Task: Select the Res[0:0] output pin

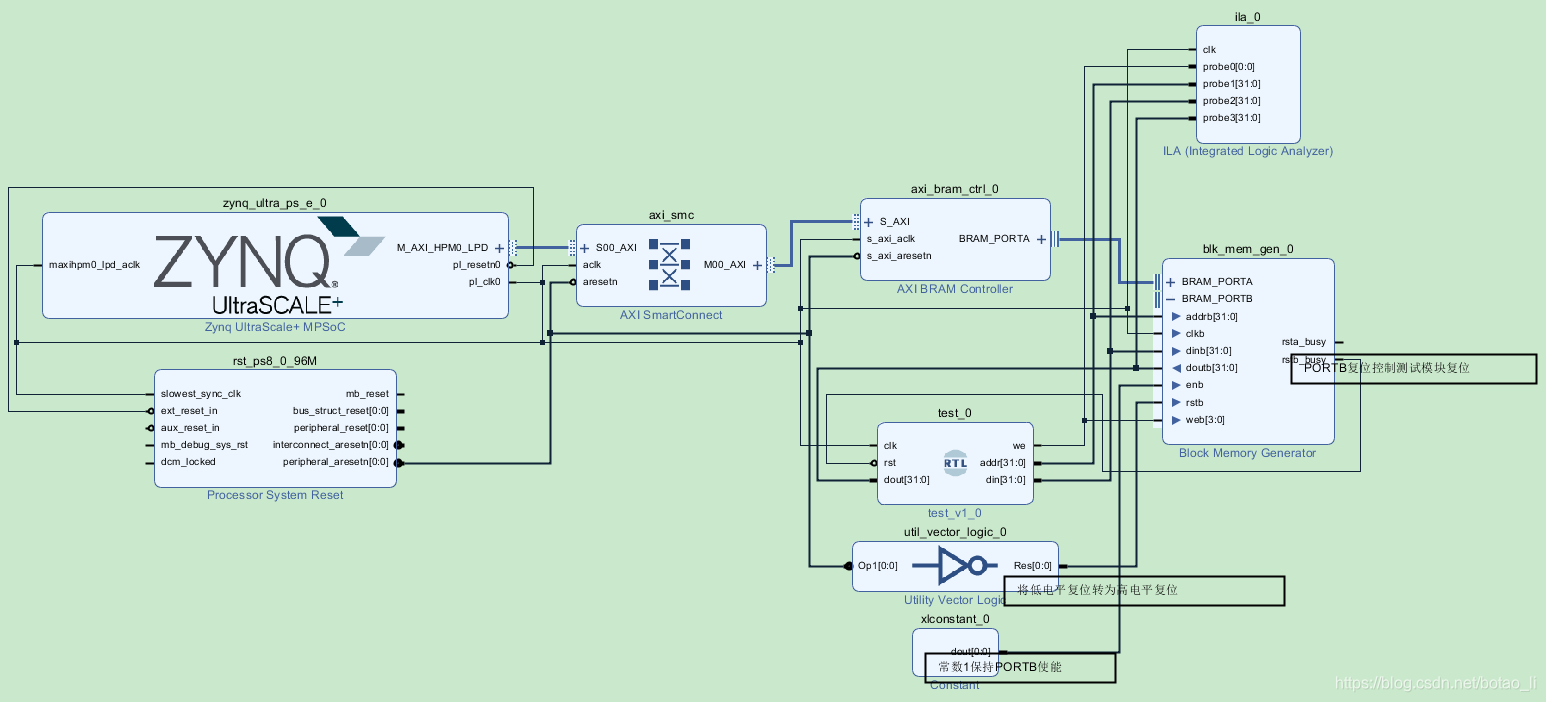Action: tap(1033, 566)
